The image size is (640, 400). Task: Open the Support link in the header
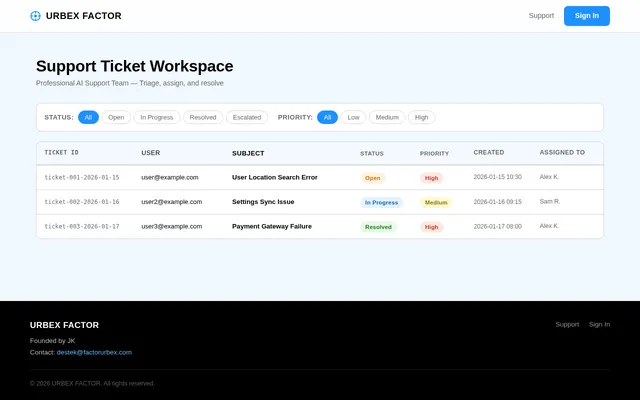[541, 16]
